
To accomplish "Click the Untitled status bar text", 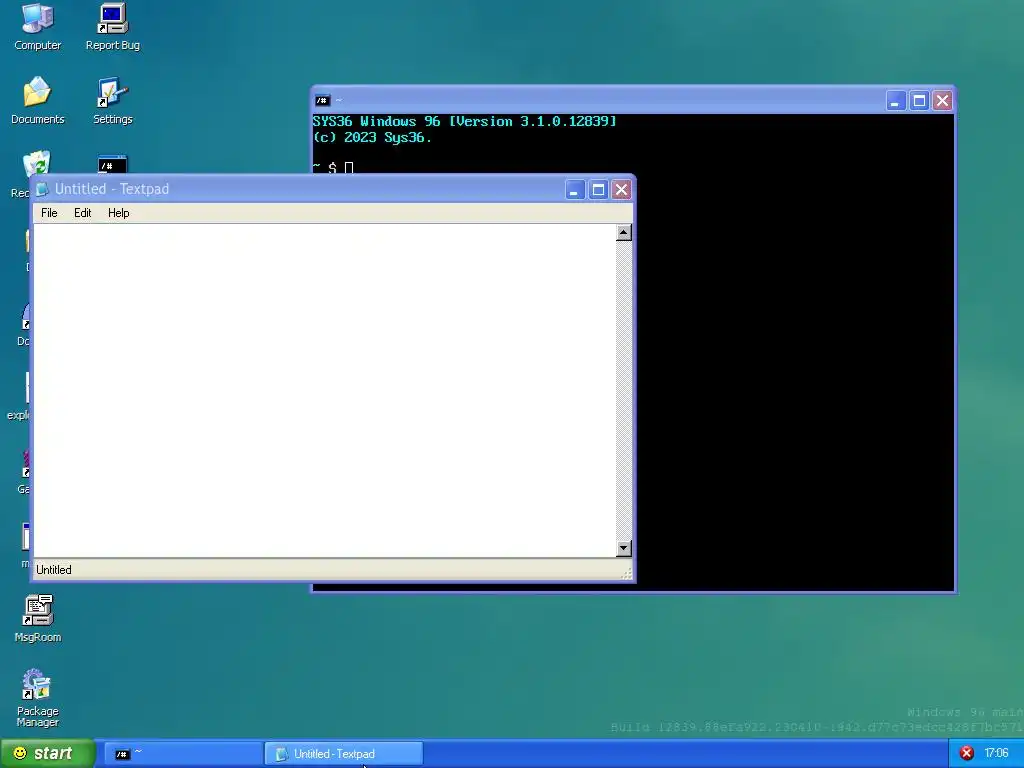I will (54, 569).
